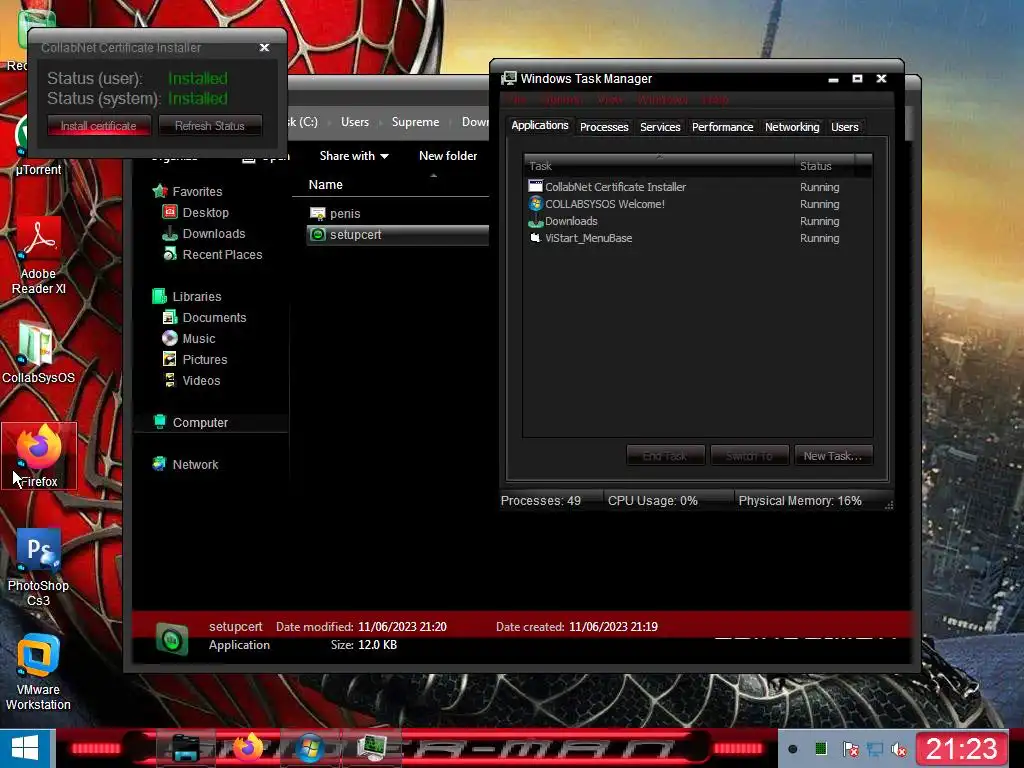Image resolution: width=1024 pixels, height=768 pixels.
Task: Select the ViStart_MenuBase task row
Action: tap(697, 238)
